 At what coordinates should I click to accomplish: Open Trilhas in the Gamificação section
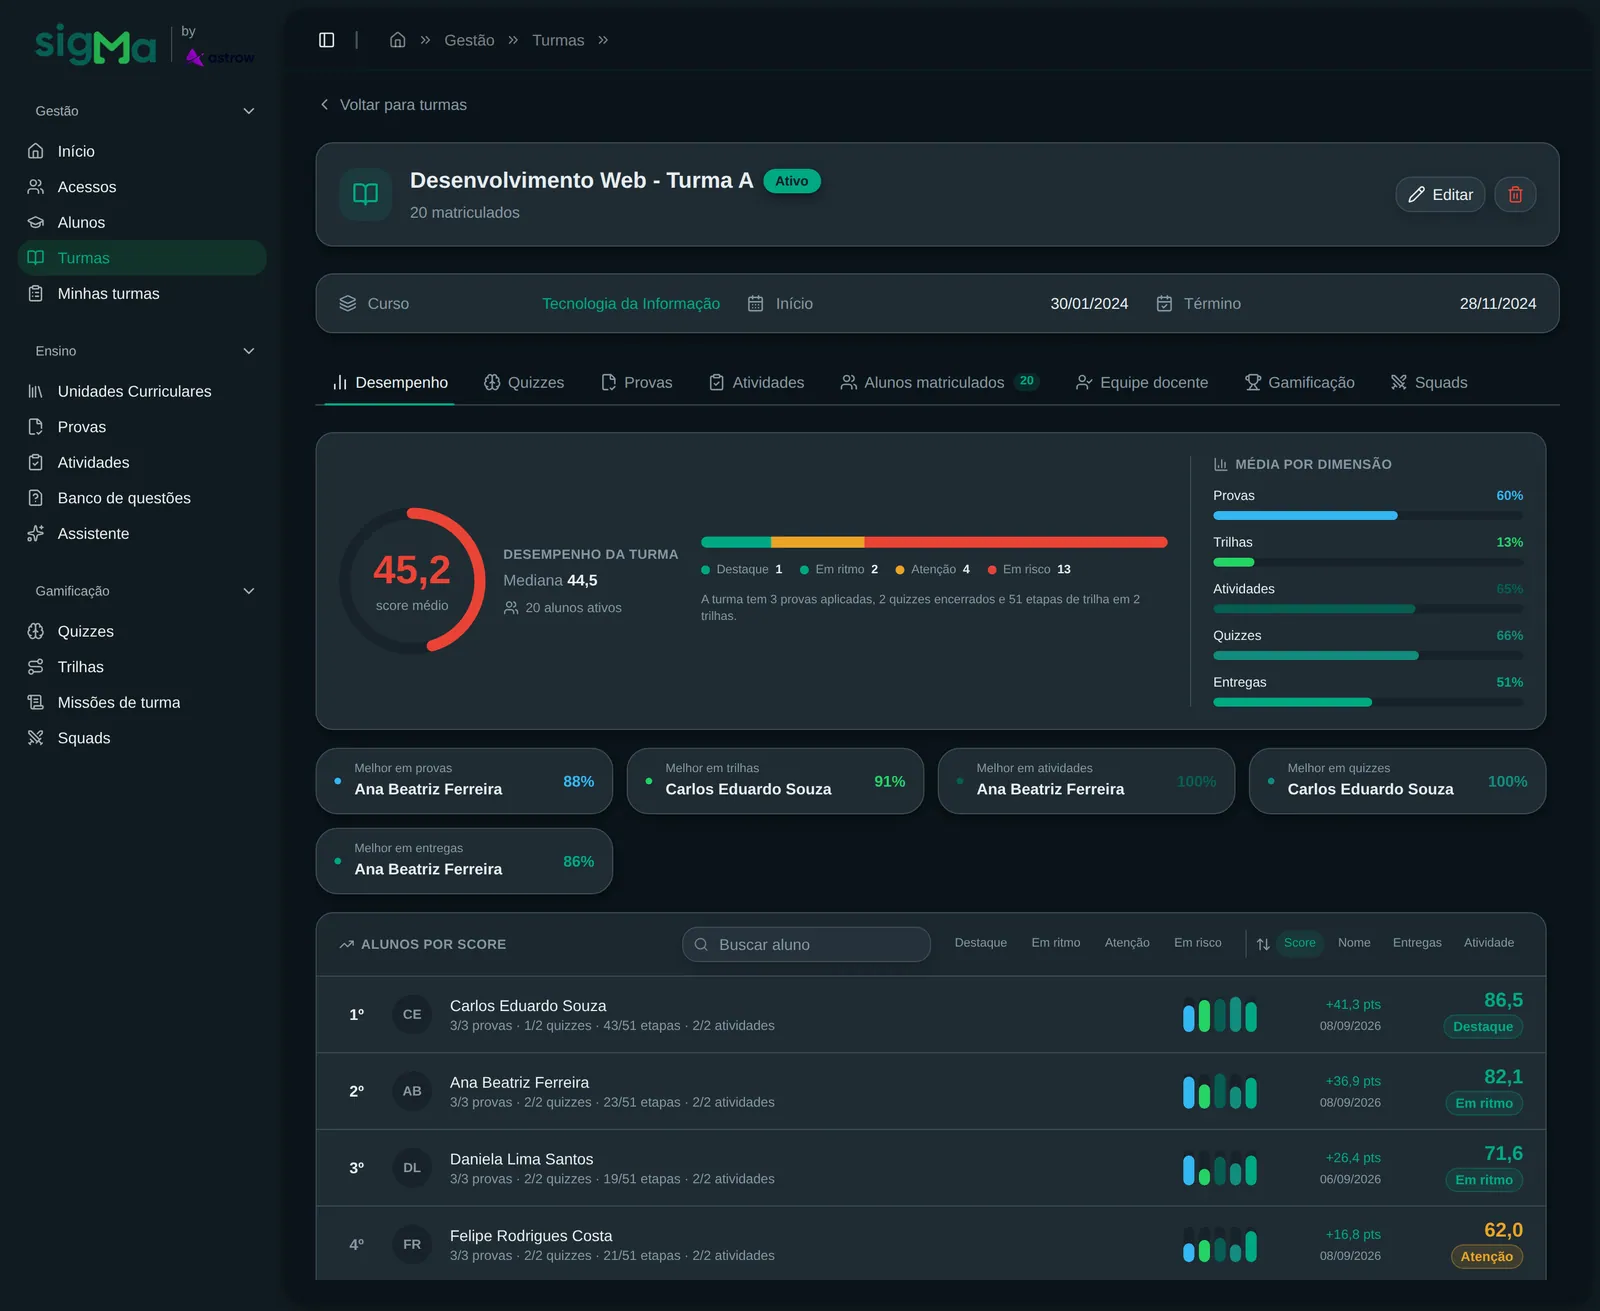(x=142, y=667)
